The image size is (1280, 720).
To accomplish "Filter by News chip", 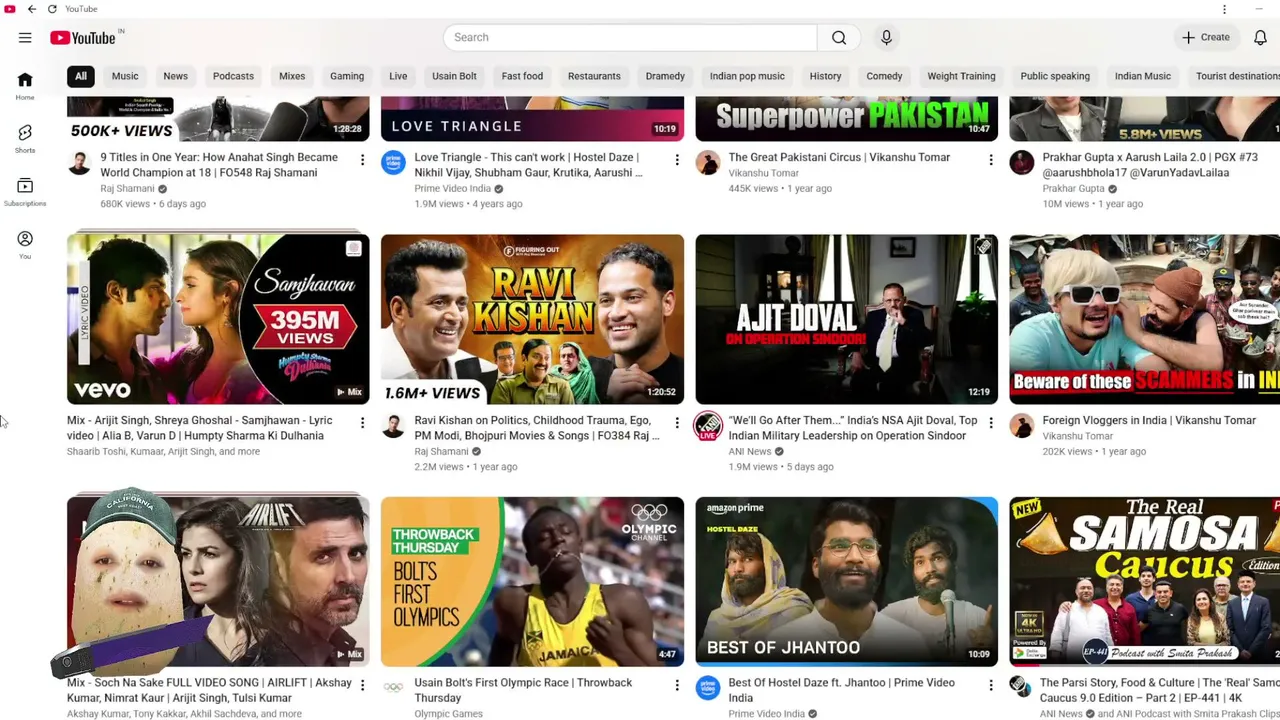I will click(175, 76).
